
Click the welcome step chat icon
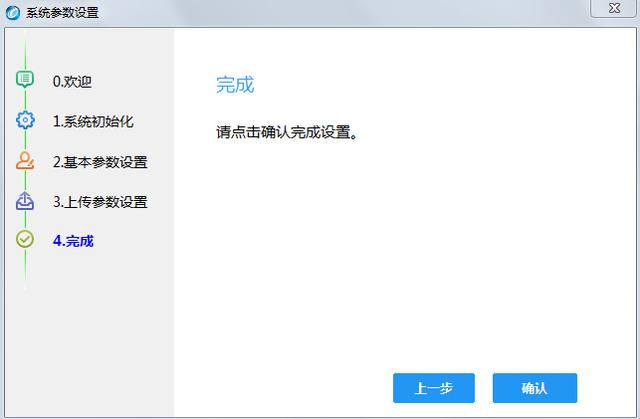25,80
